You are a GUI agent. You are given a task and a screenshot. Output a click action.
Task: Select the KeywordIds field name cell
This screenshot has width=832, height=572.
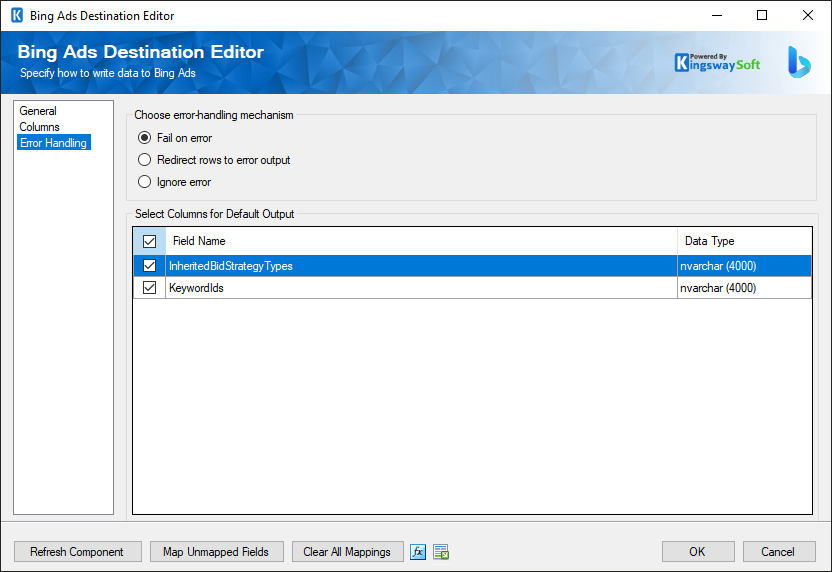[421, 288]
